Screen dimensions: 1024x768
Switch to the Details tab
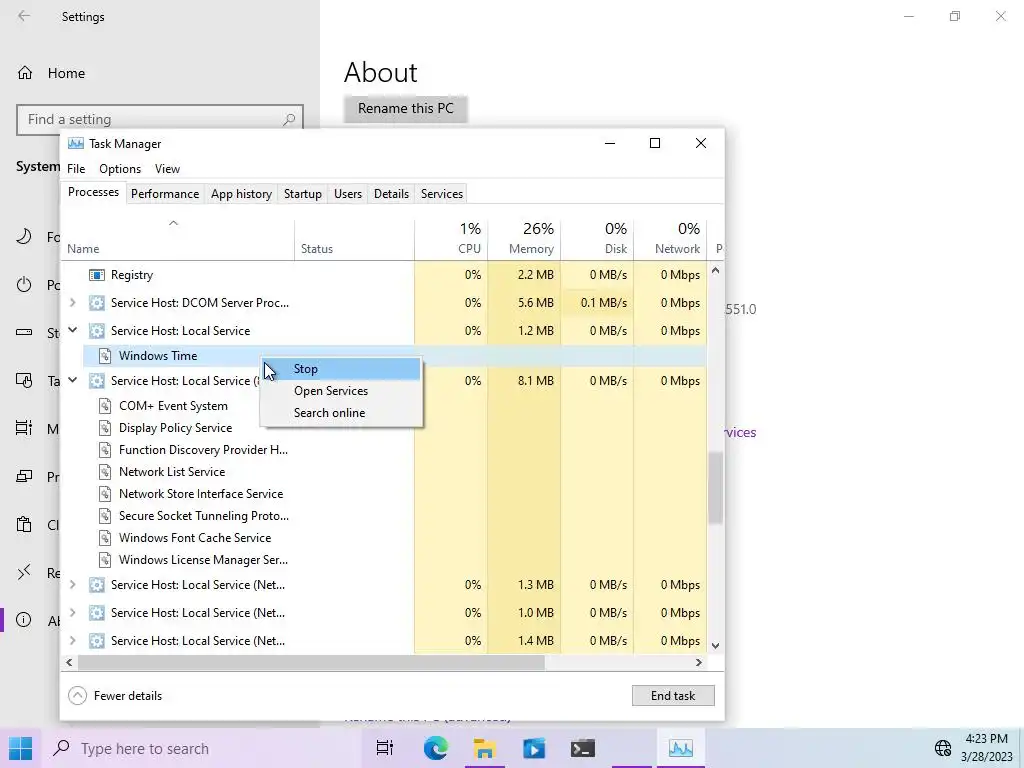point(391,194)
